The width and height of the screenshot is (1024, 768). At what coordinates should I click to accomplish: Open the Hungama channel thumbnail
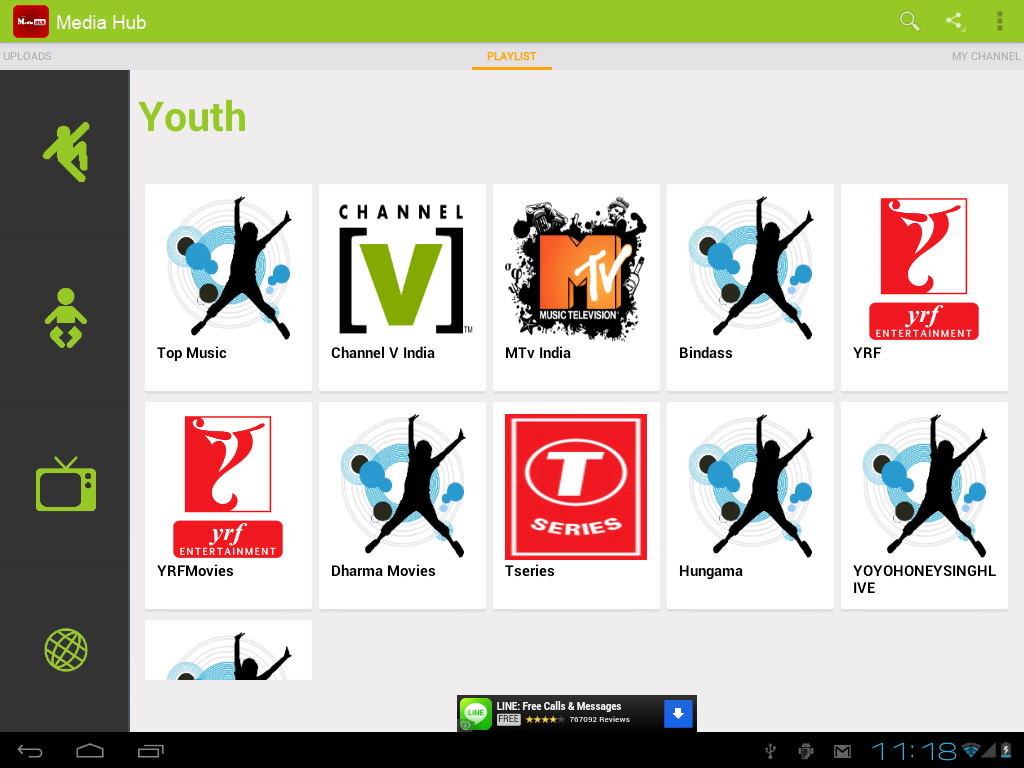pos(750,486)
